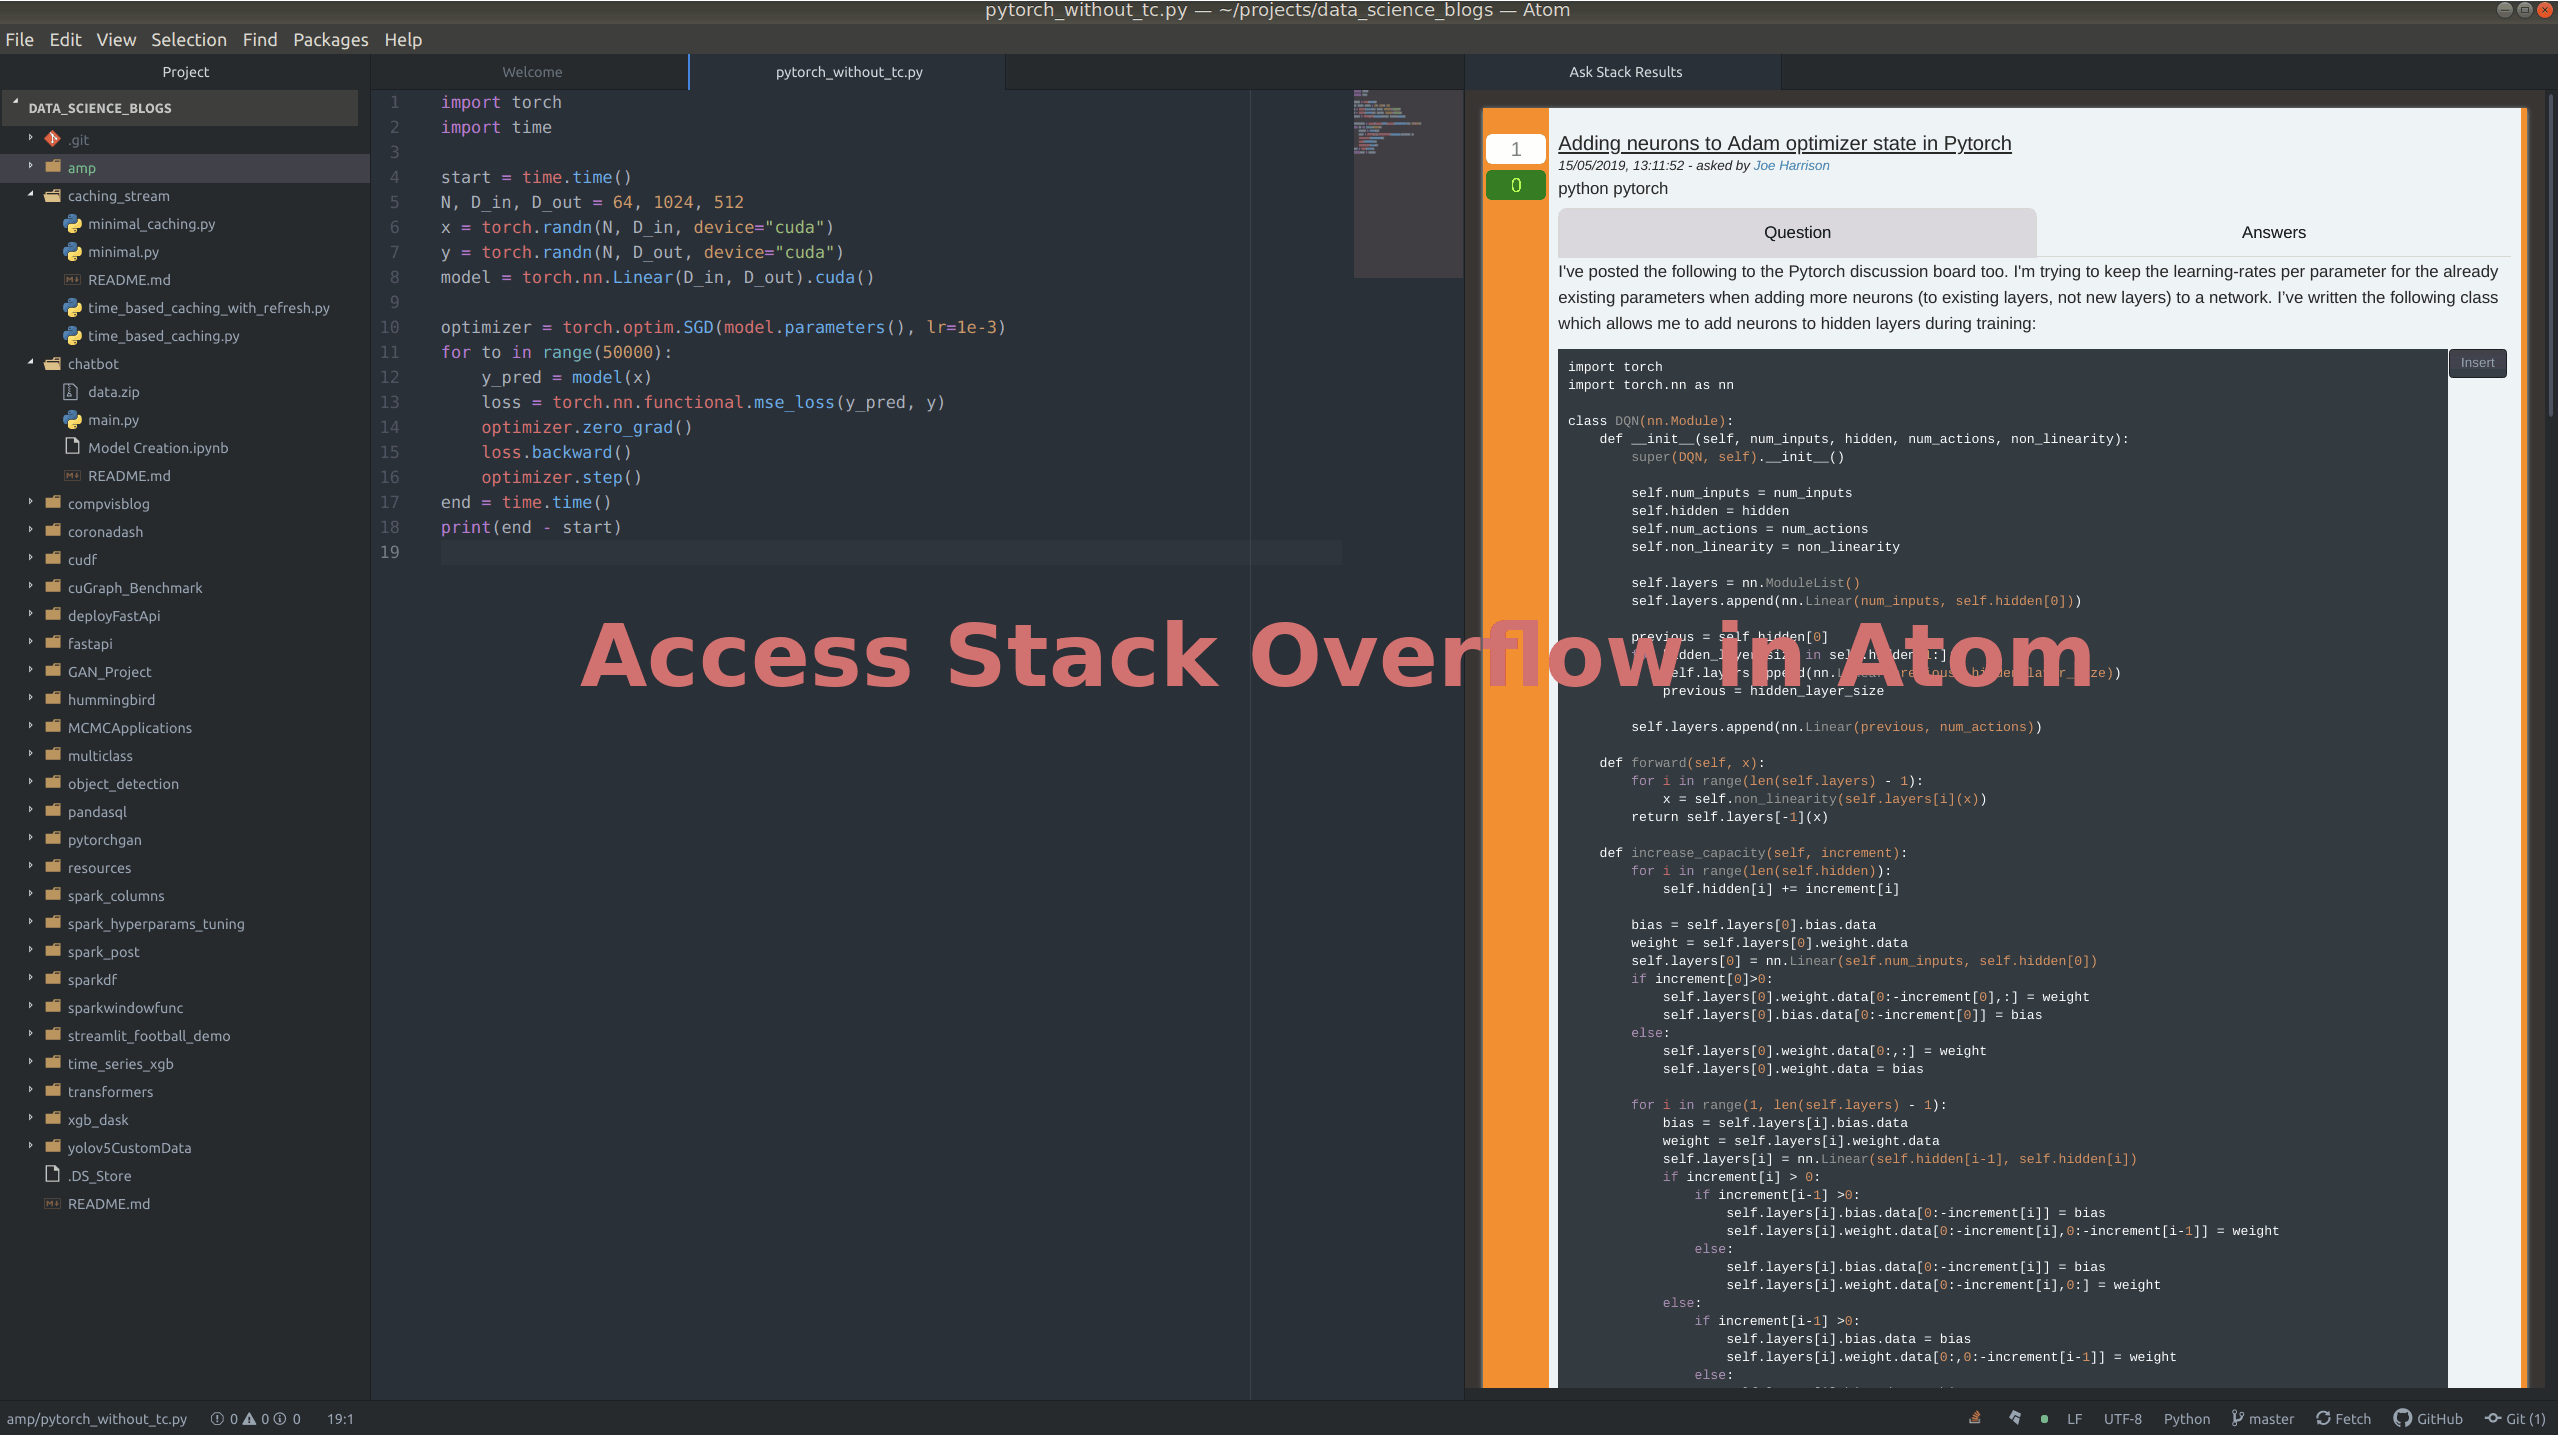The image size is (2558, 1435).
Task: Click the UTF-8 encoding selector
Action: point(2122,1419)
